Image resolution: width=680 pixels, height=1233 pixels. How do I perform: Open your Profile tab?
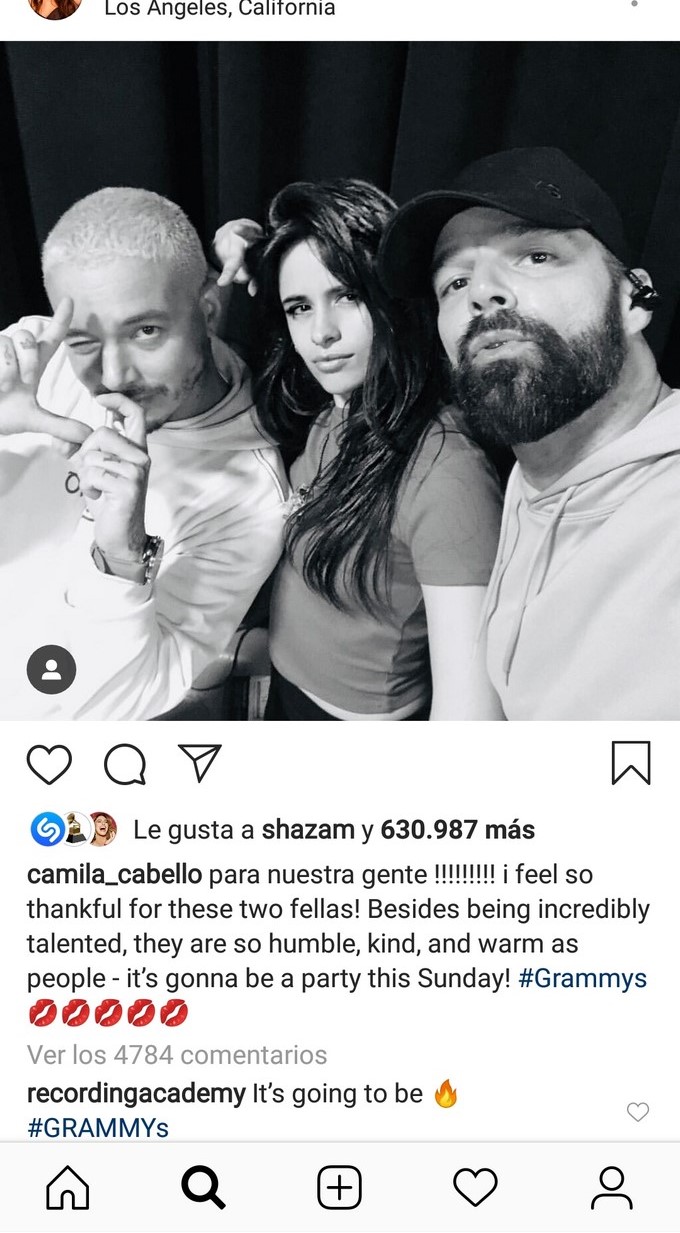[x=611, y=1188]
